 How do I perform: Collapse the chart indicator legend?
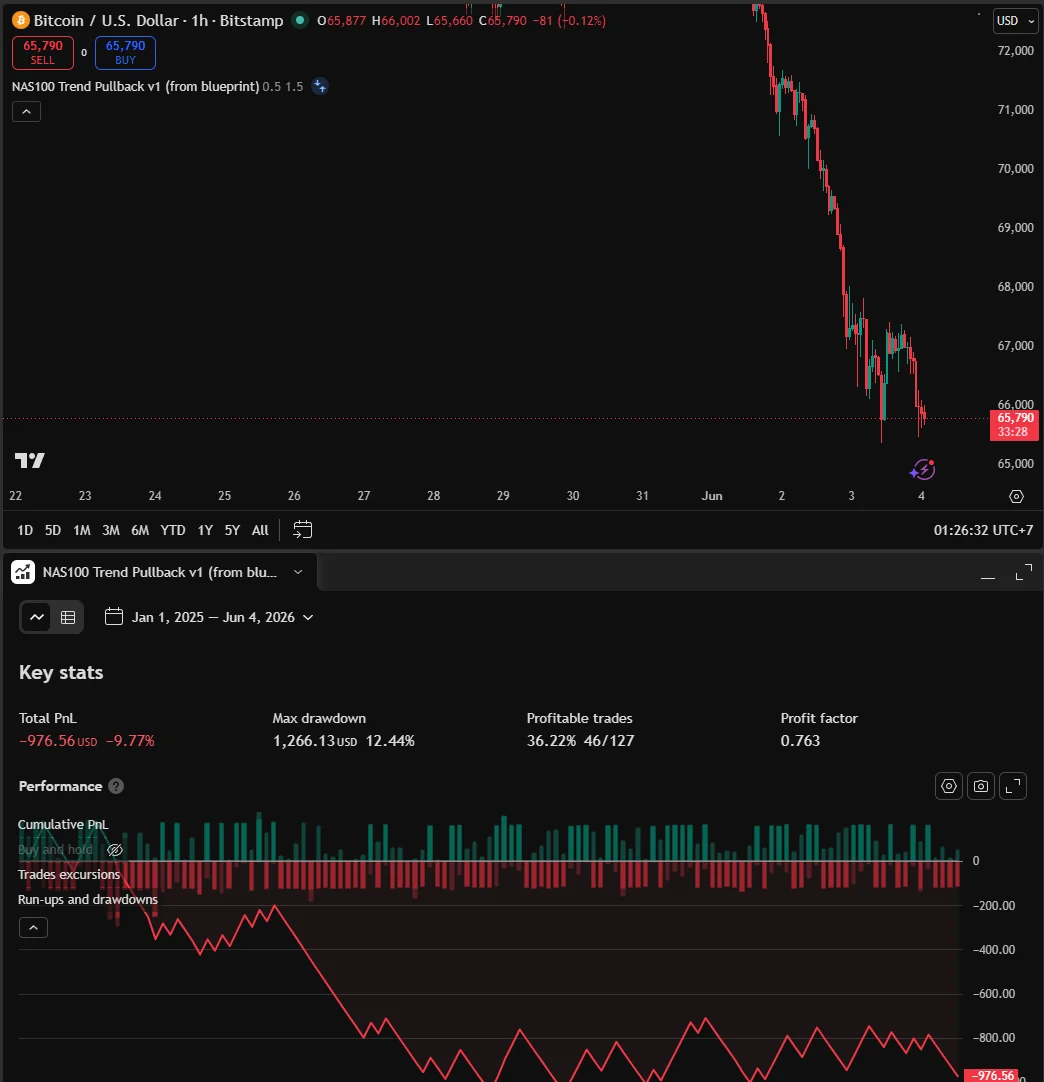(26, 112)
